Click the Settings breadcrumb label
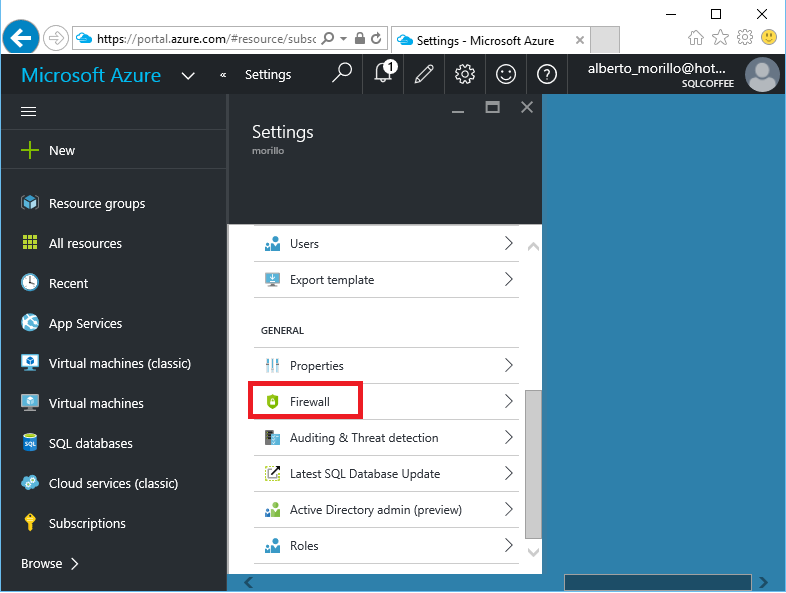This screenshot has width=786, height=593. (268, 75)
